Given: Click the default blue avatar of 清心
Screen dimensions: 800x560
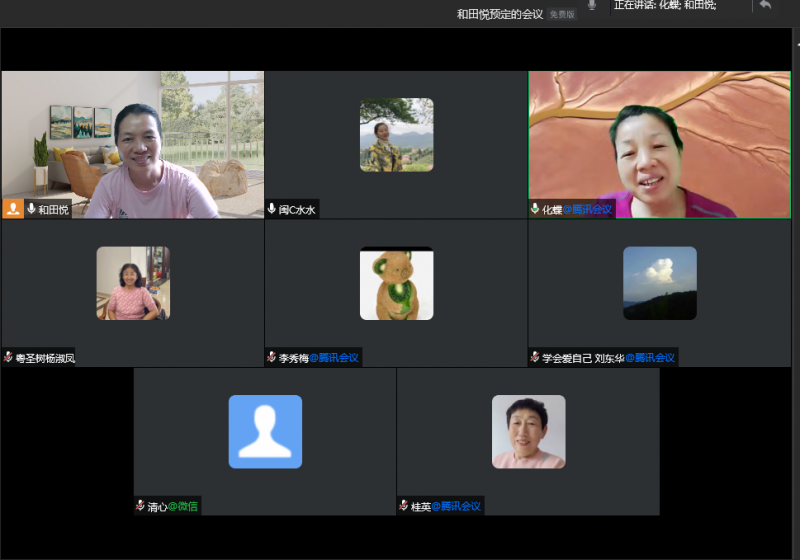Looking at the screenshot, I should 265,431.
